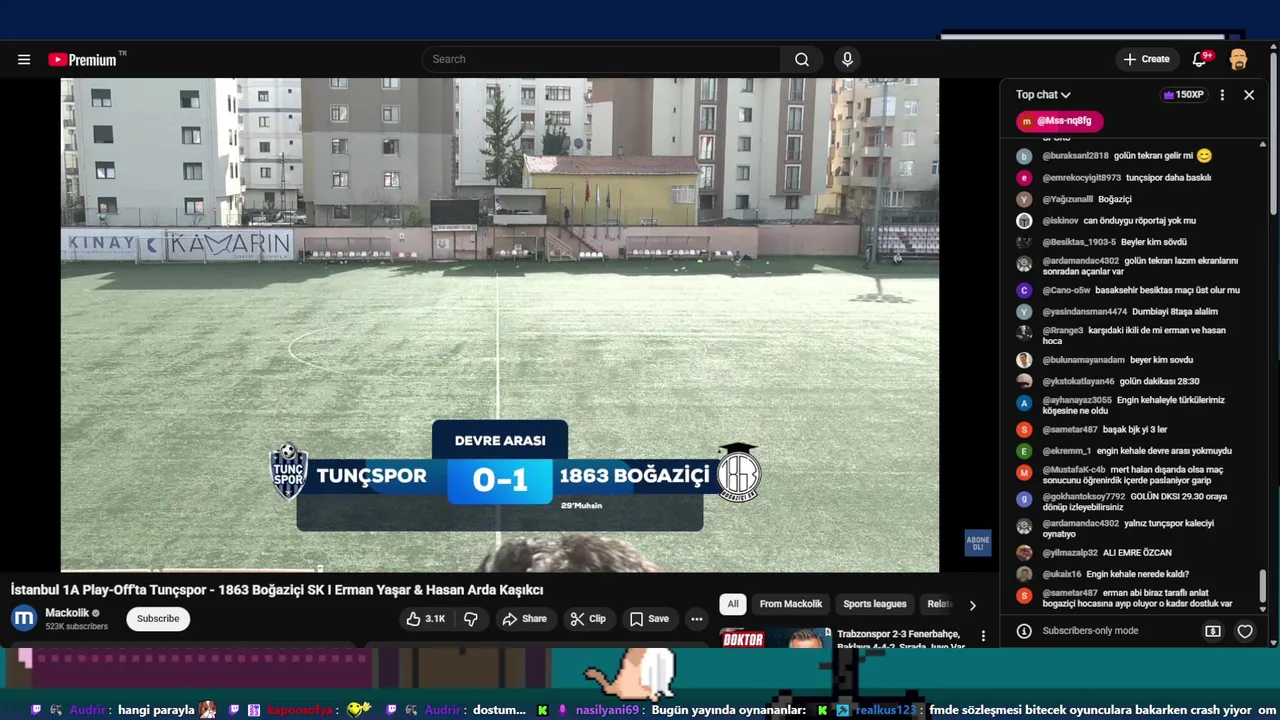Image resolution: width=1280 pixels, height=720 pixels.
Task: Expand the Top chat dropdown
Action: click(1043, 95)
